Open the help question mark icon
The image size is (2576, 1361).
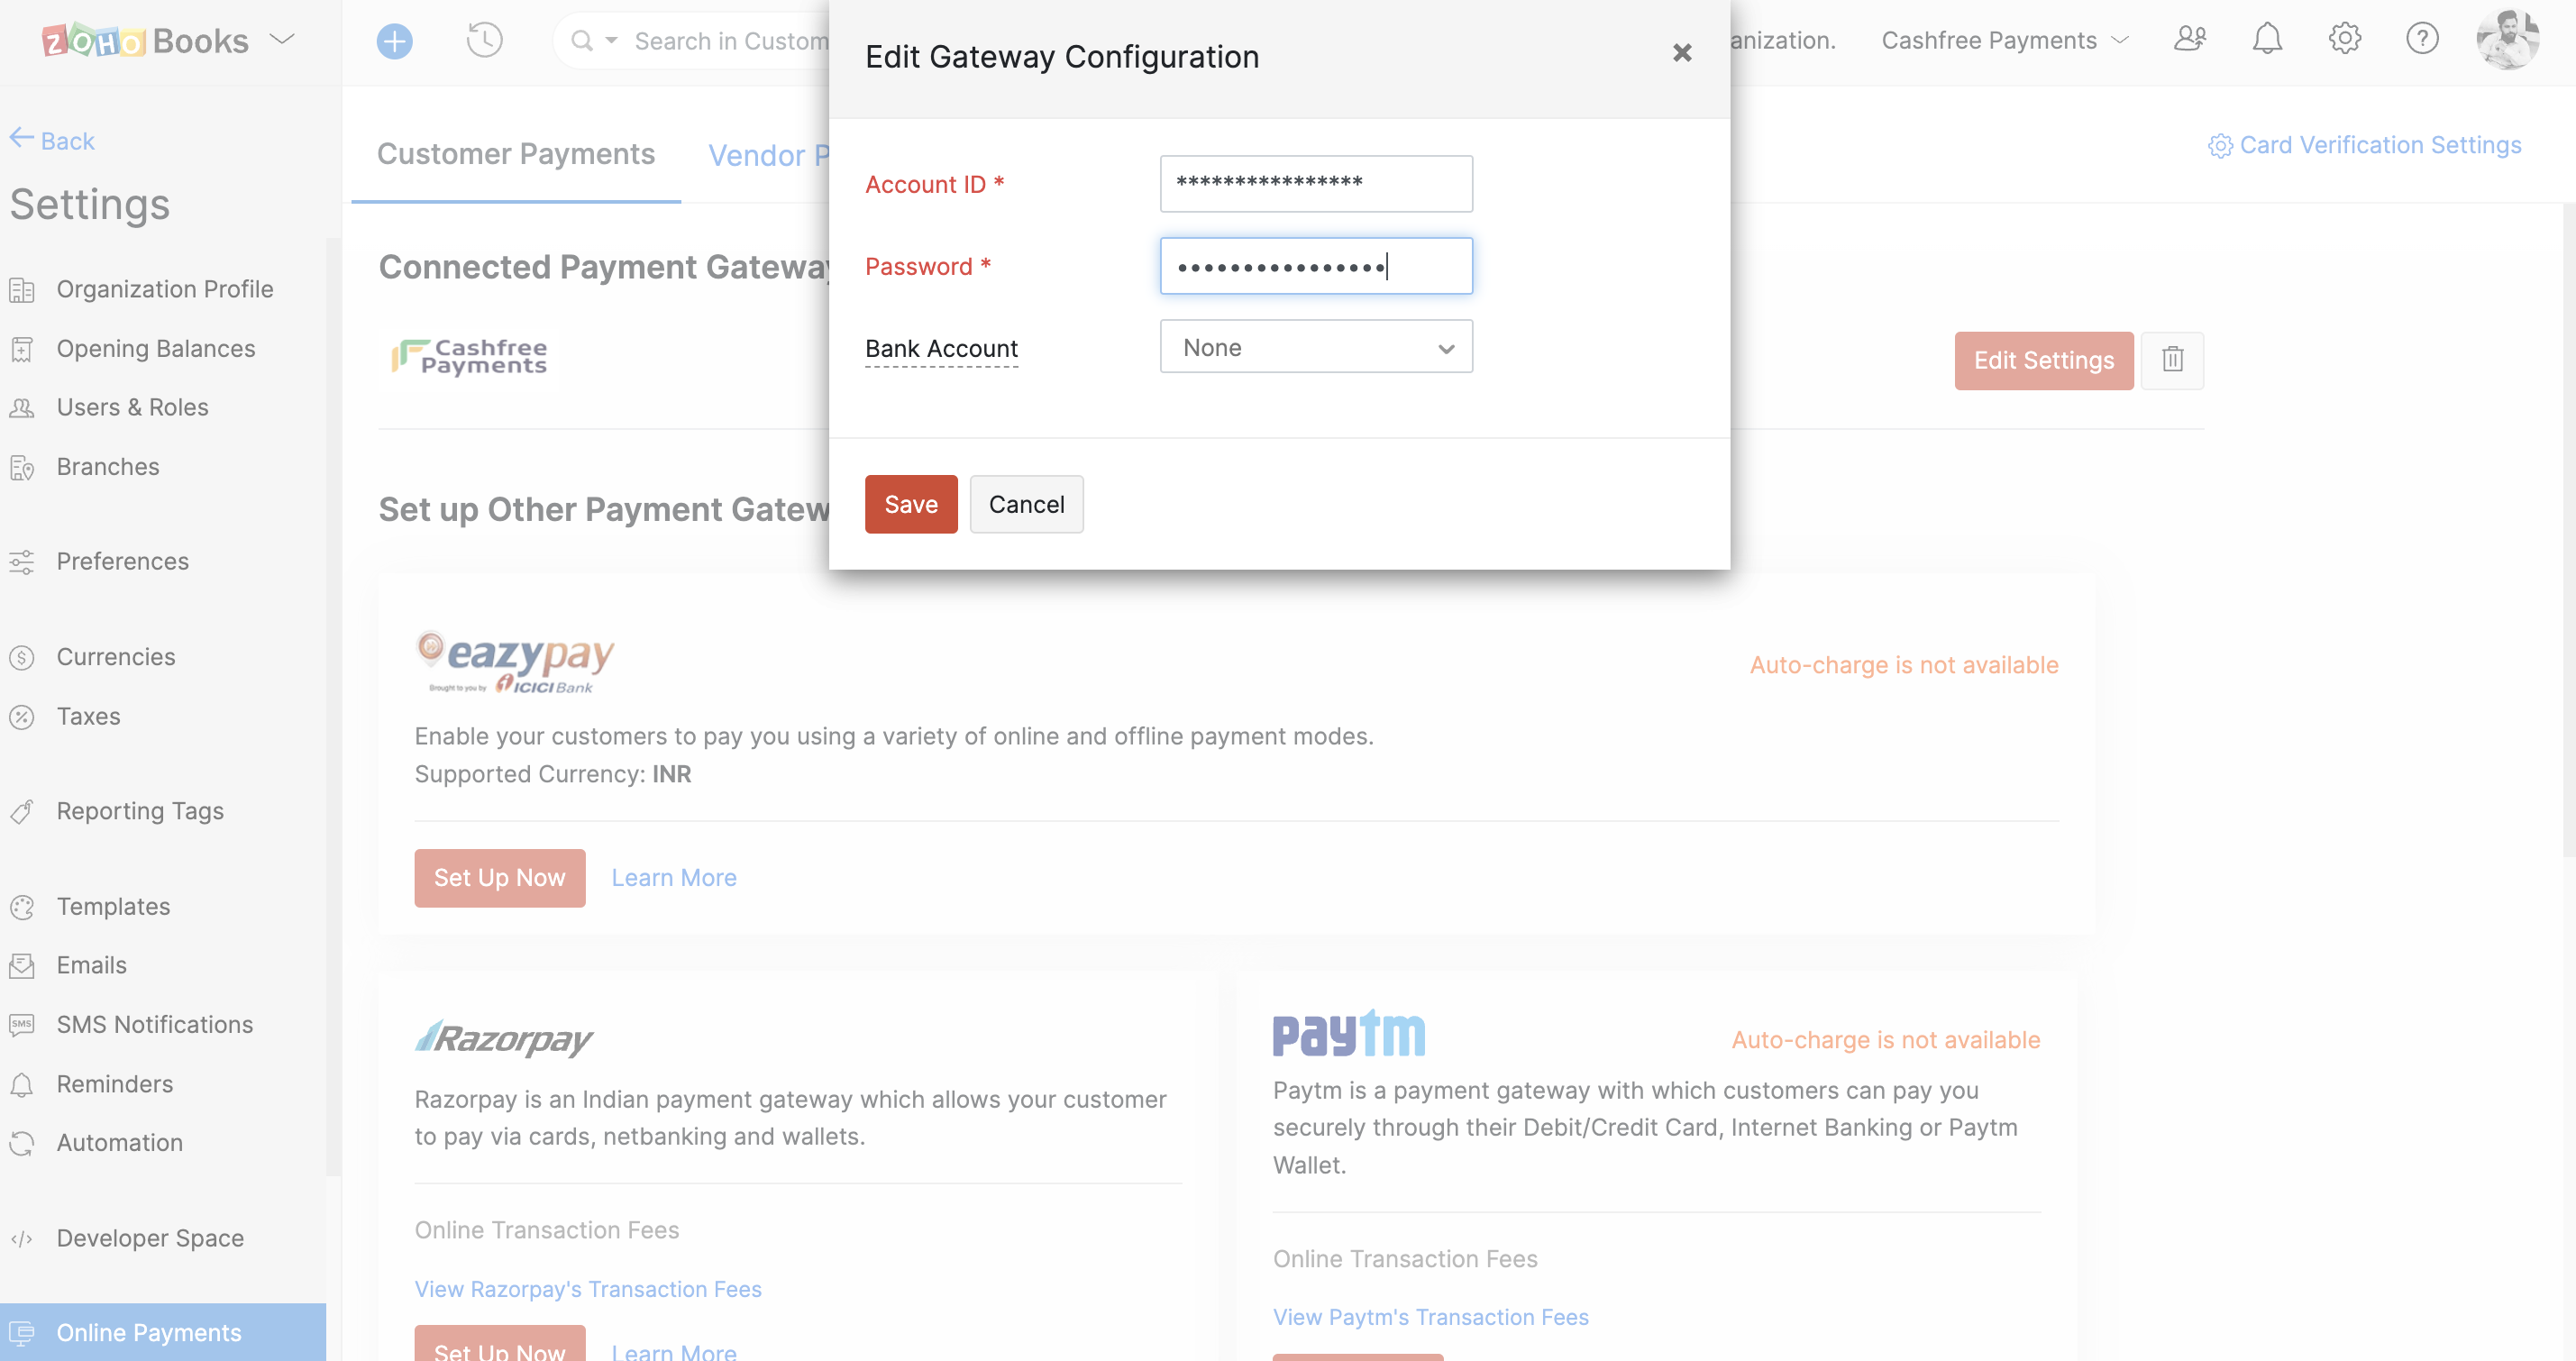[x=2421, y=39]
